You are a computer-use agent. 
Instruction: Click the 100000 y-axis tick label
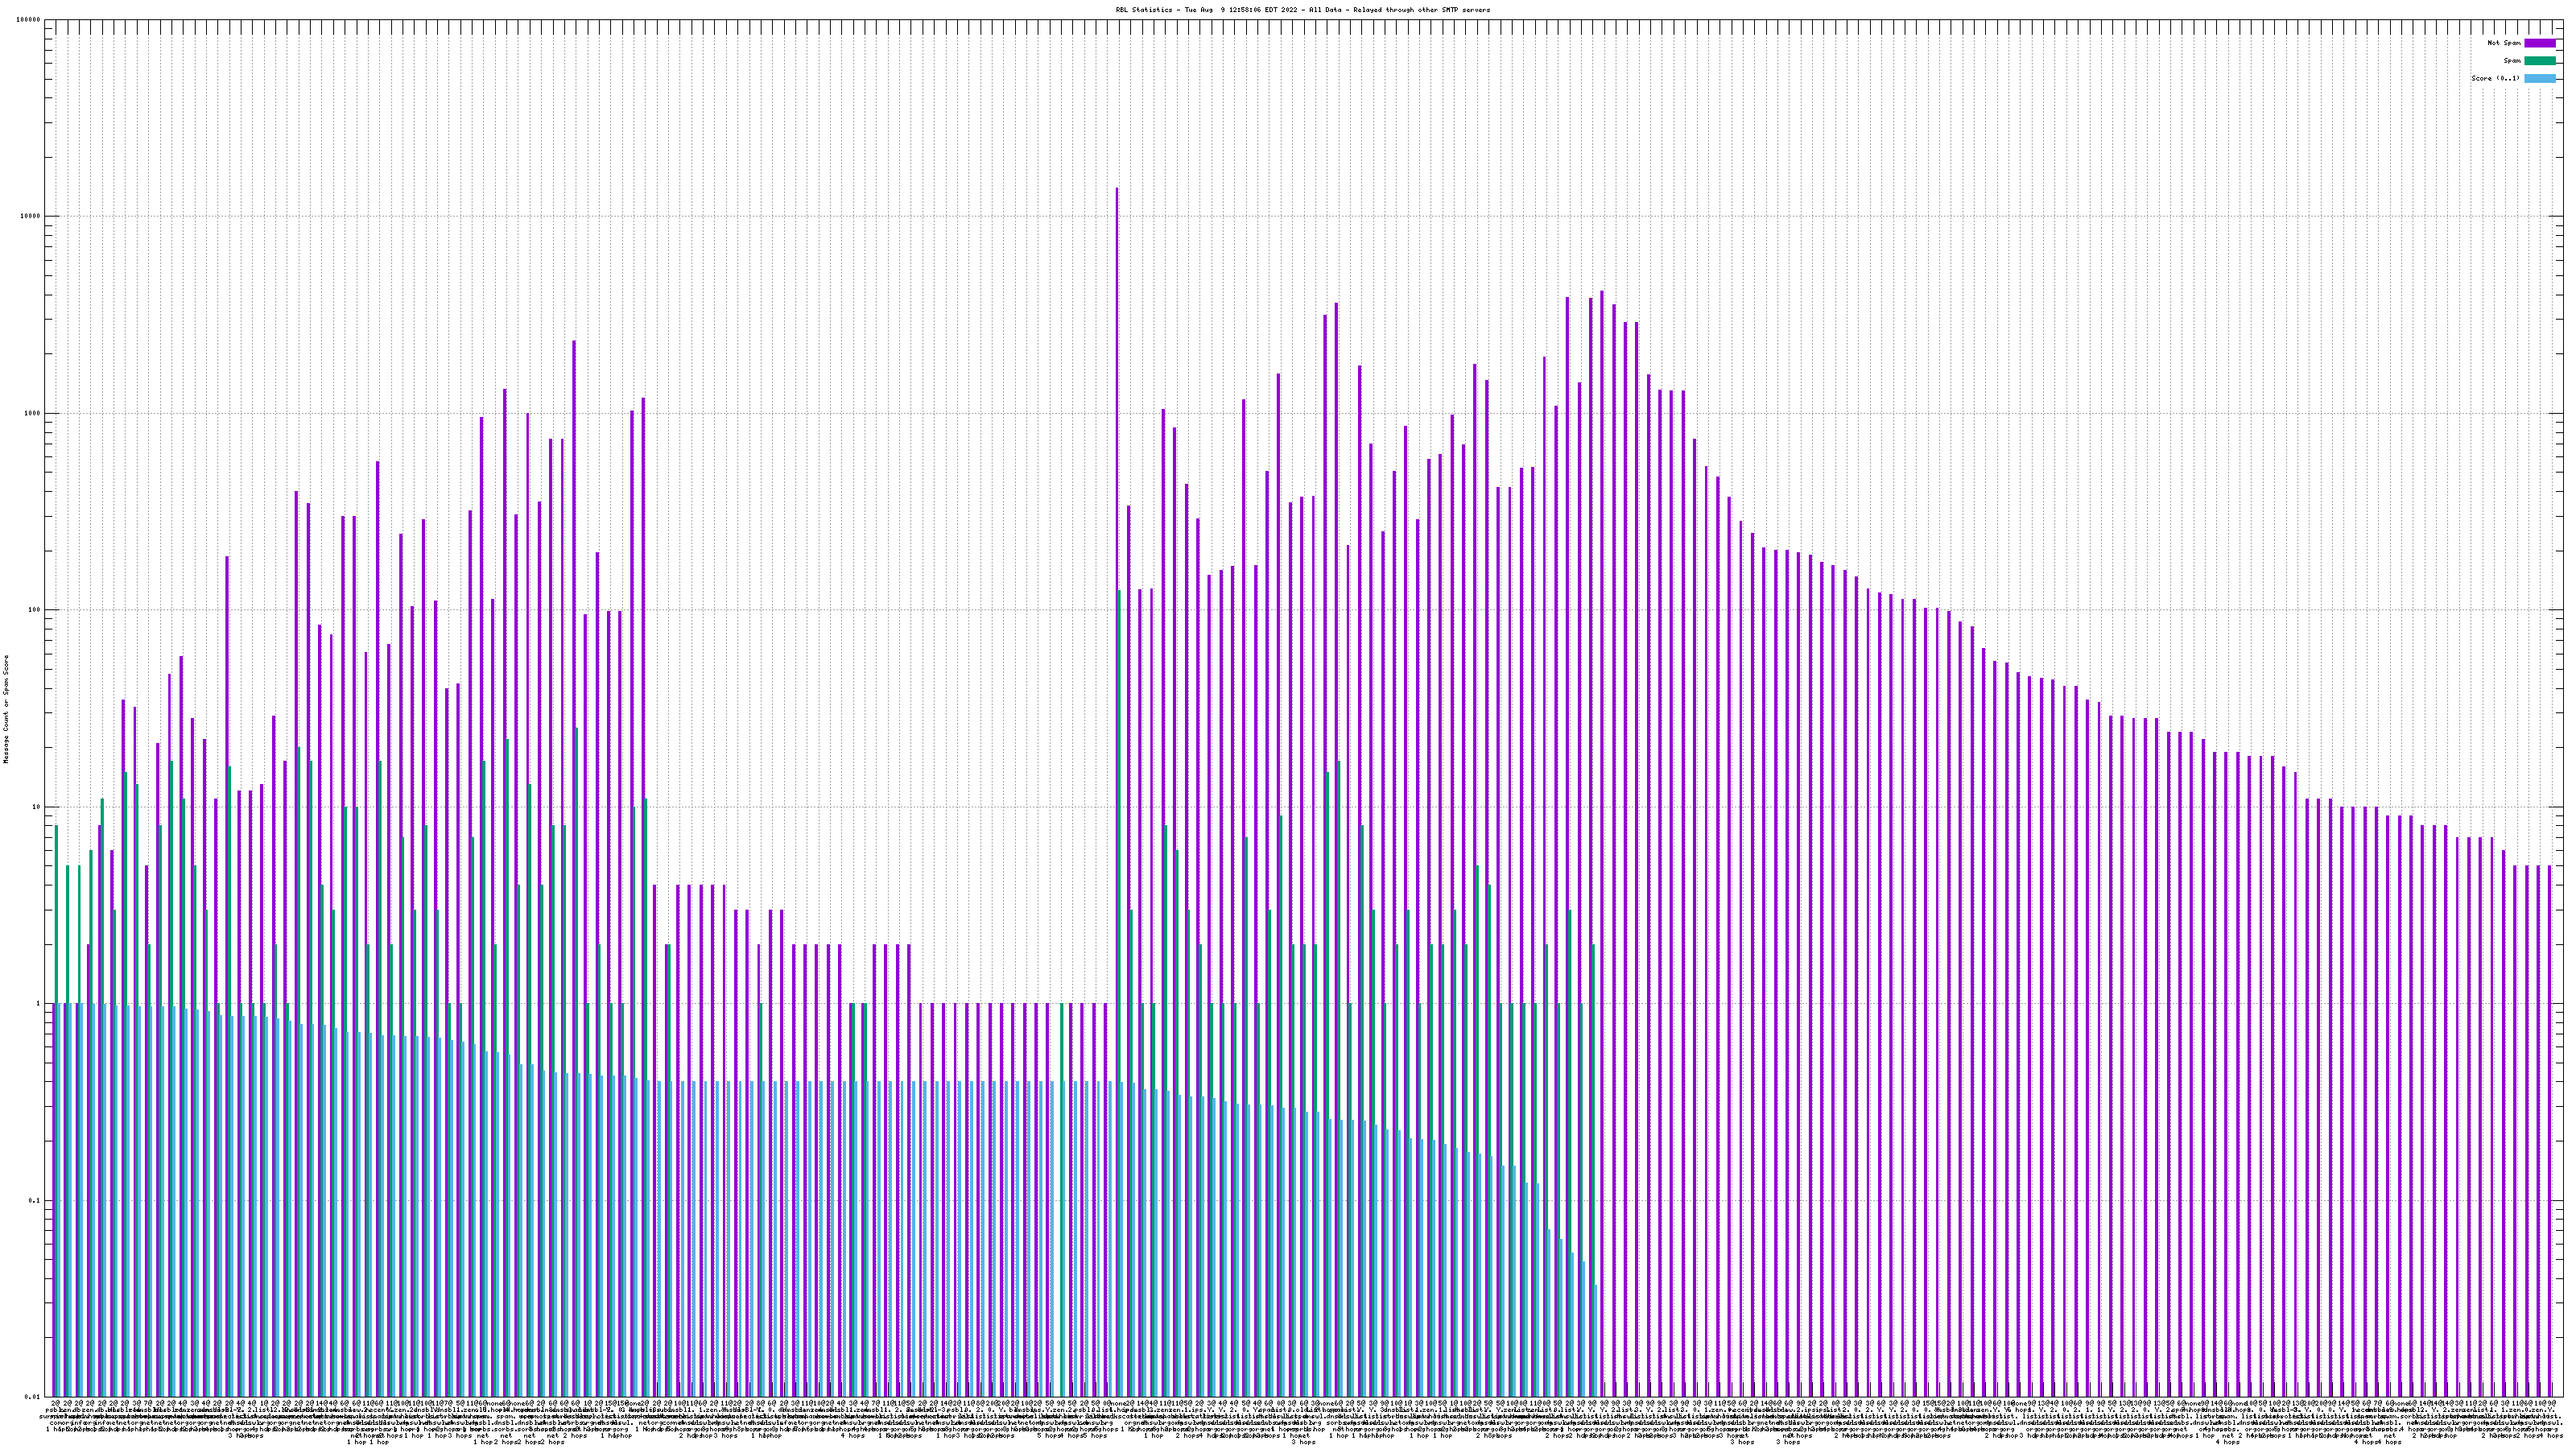[29, 20]
